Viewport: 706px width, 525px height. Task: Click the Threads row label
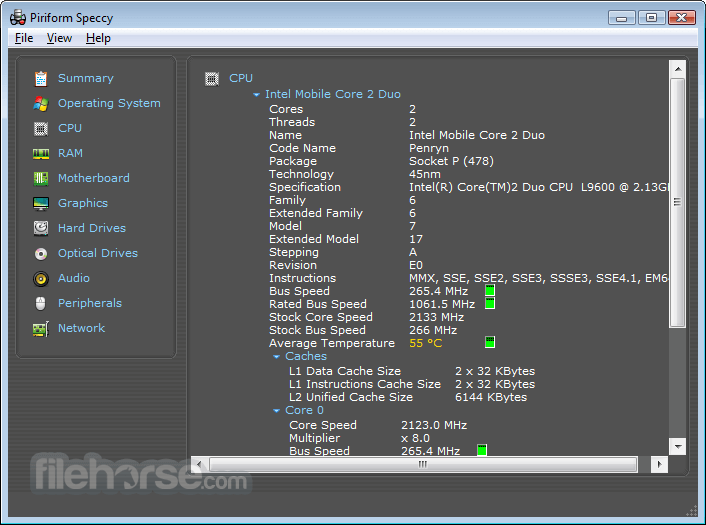click(x=292, y=122)
